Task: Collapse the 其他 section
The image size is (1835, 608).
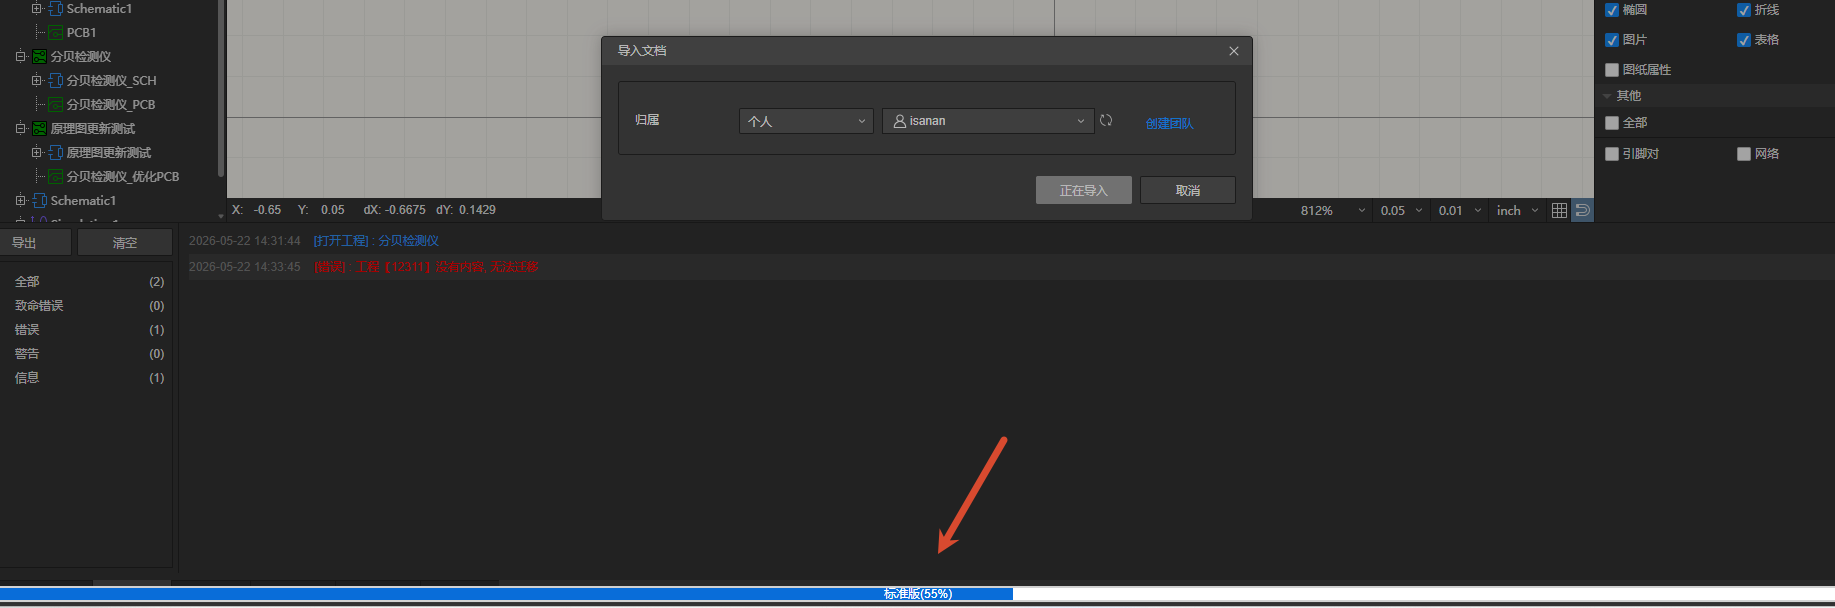Action: point(1607,96)
